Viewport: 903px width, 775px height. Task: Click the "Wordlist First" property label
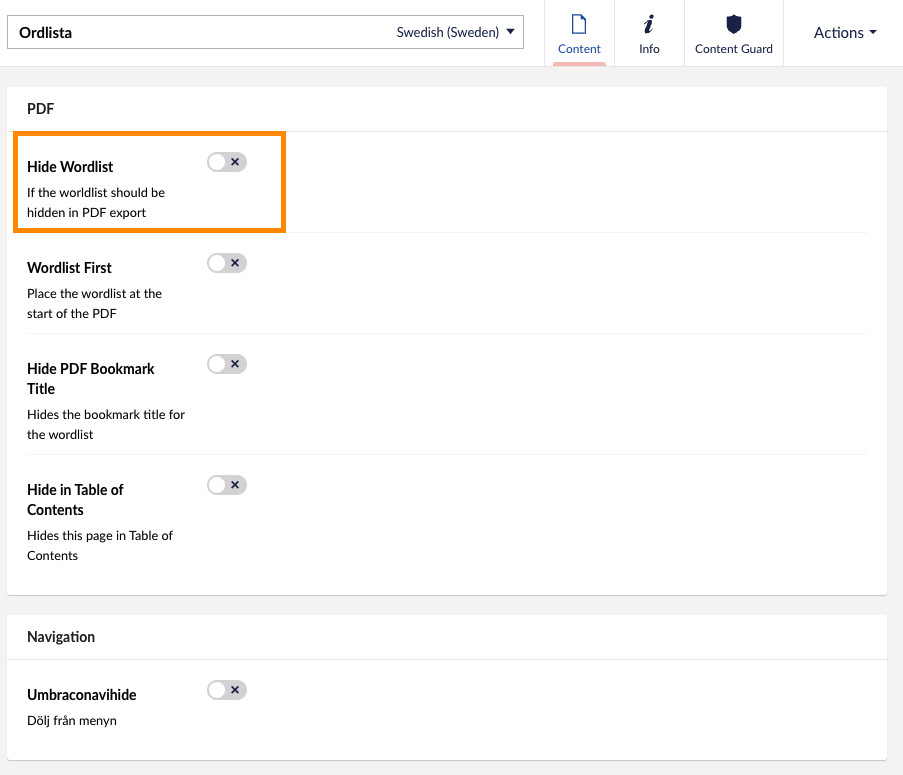(x=69, y=268)
